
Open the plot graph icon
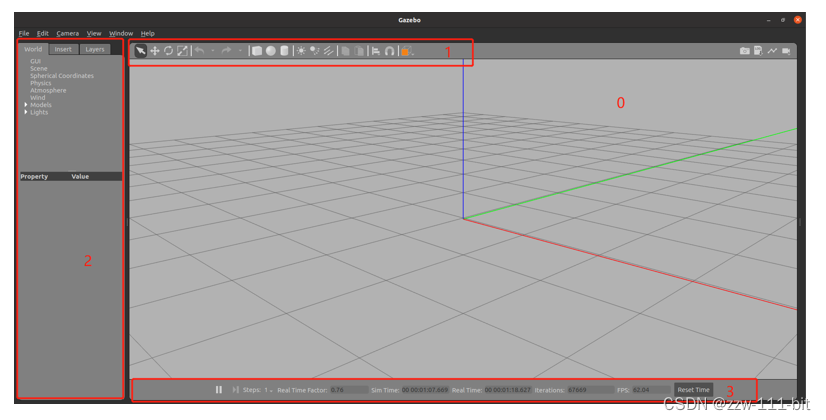tap(772, 51)
